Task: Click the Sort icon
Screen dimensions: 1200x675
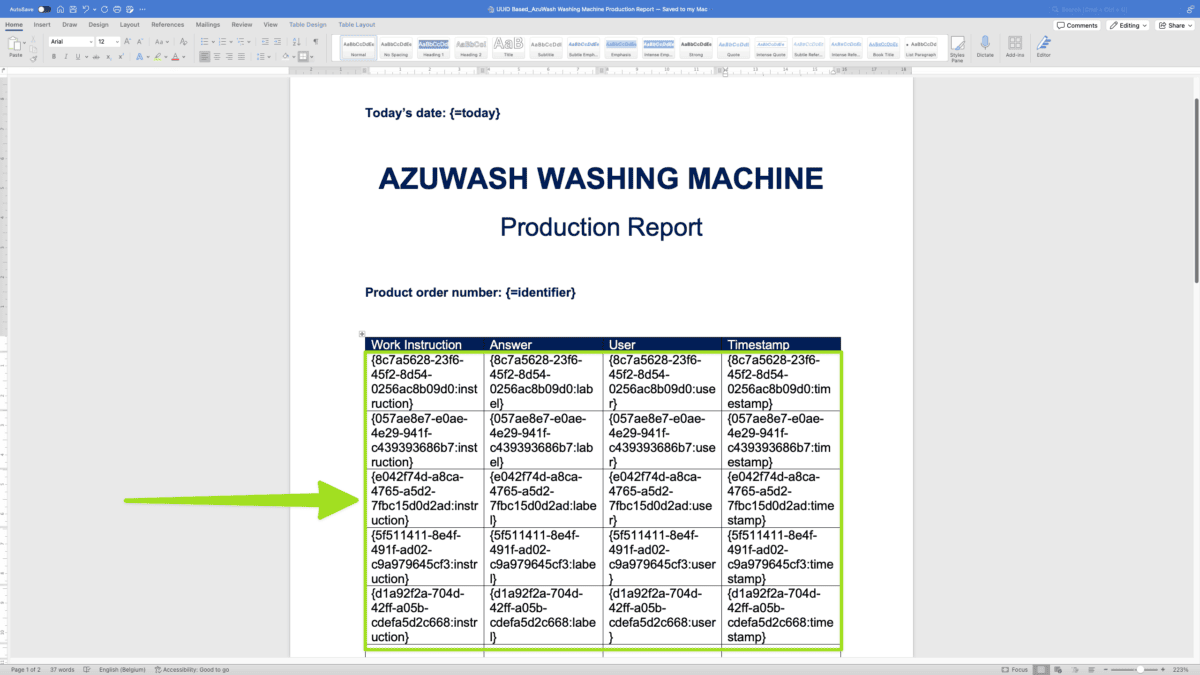Action: click(x=296, y=42)
